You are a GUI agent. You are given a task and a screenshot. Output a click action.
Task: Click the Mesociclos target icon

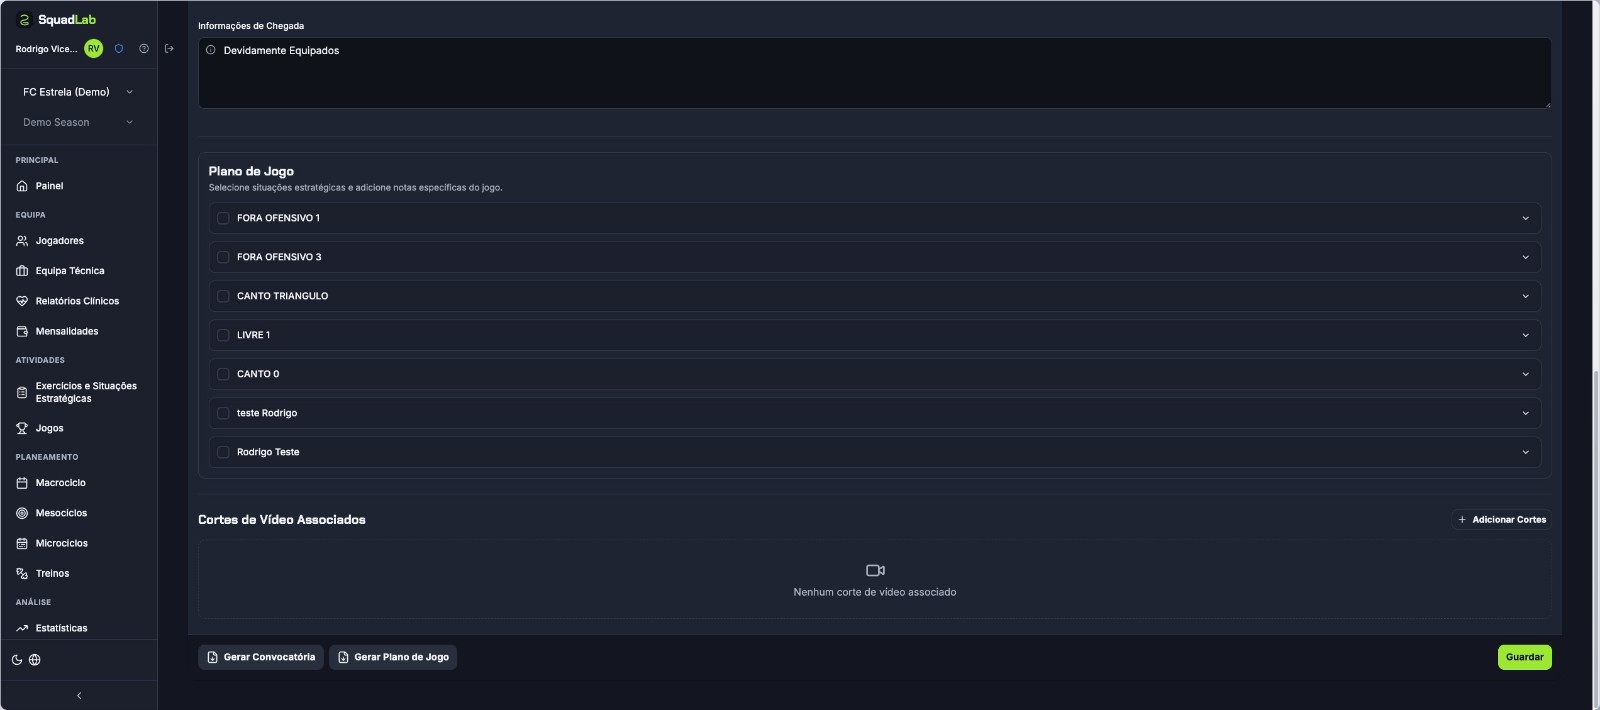[x=22, y=513]
